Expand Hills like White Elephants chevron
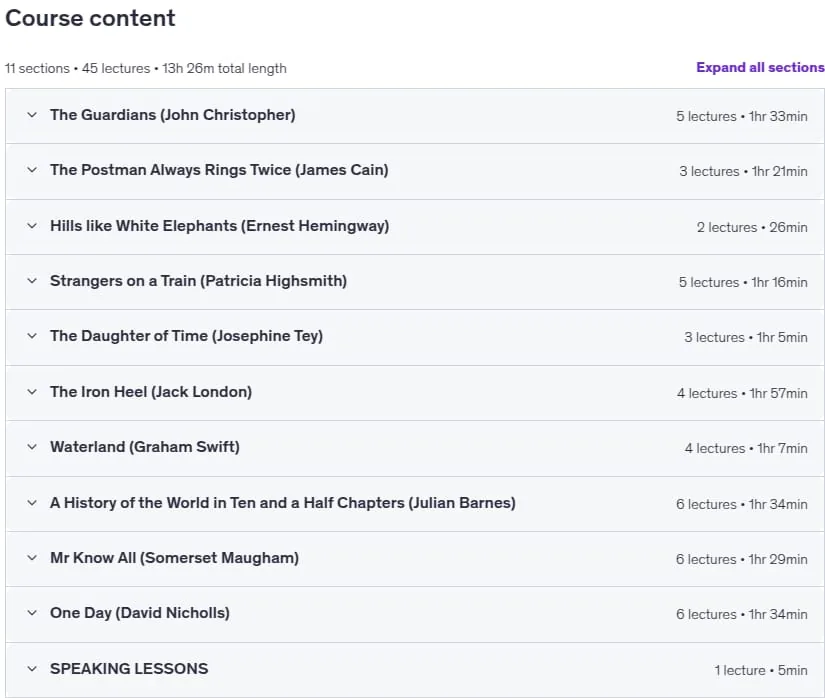This screenshot has width=825, height=698. (x=32, y=226)
